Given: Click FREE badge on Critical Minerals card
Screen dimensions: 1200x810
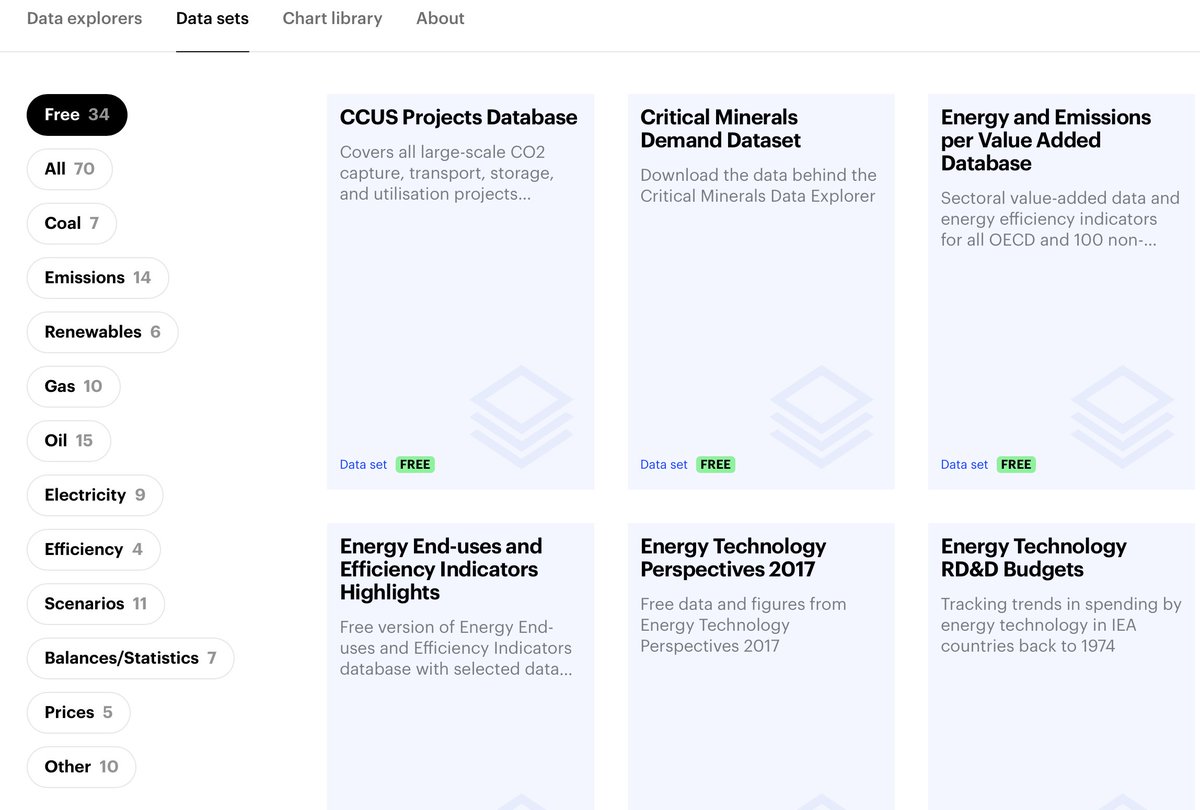Looking at the screenshot, I should tap(715, 464).
